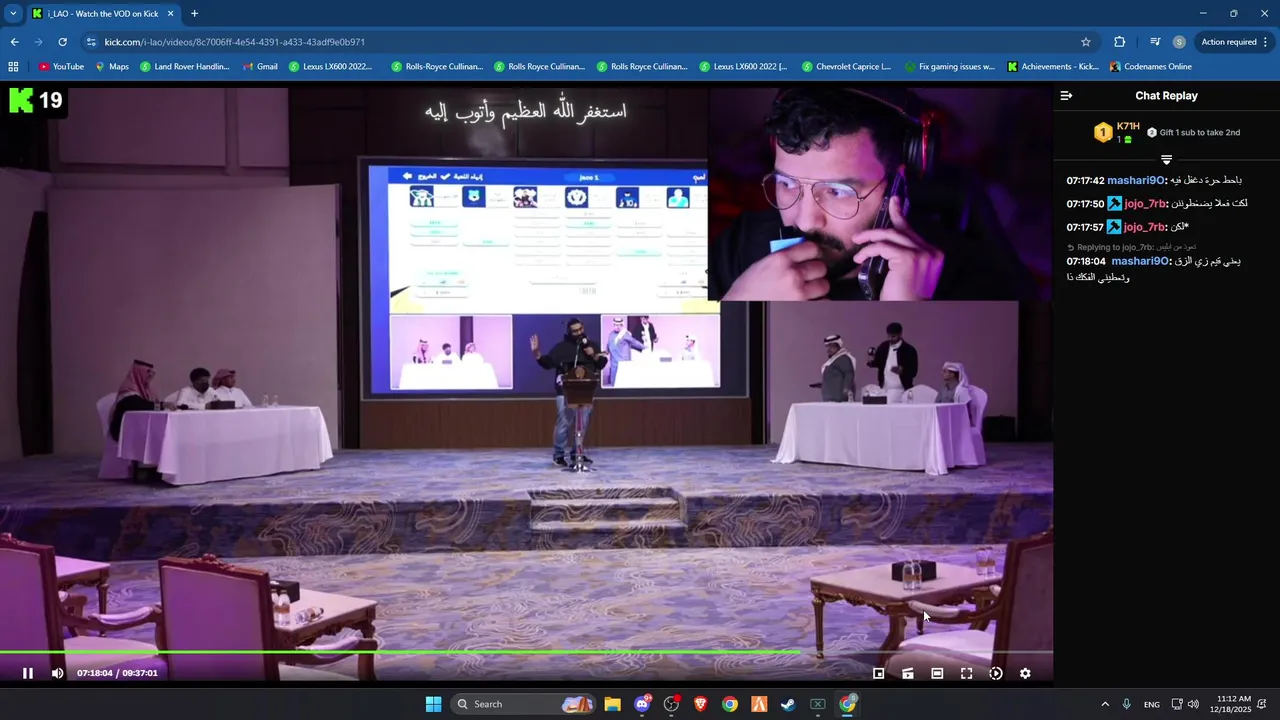The width and height of the screenshot is (1280, 720).
Task: Open the browser extensions puzzle icon
Action: 1119,42
